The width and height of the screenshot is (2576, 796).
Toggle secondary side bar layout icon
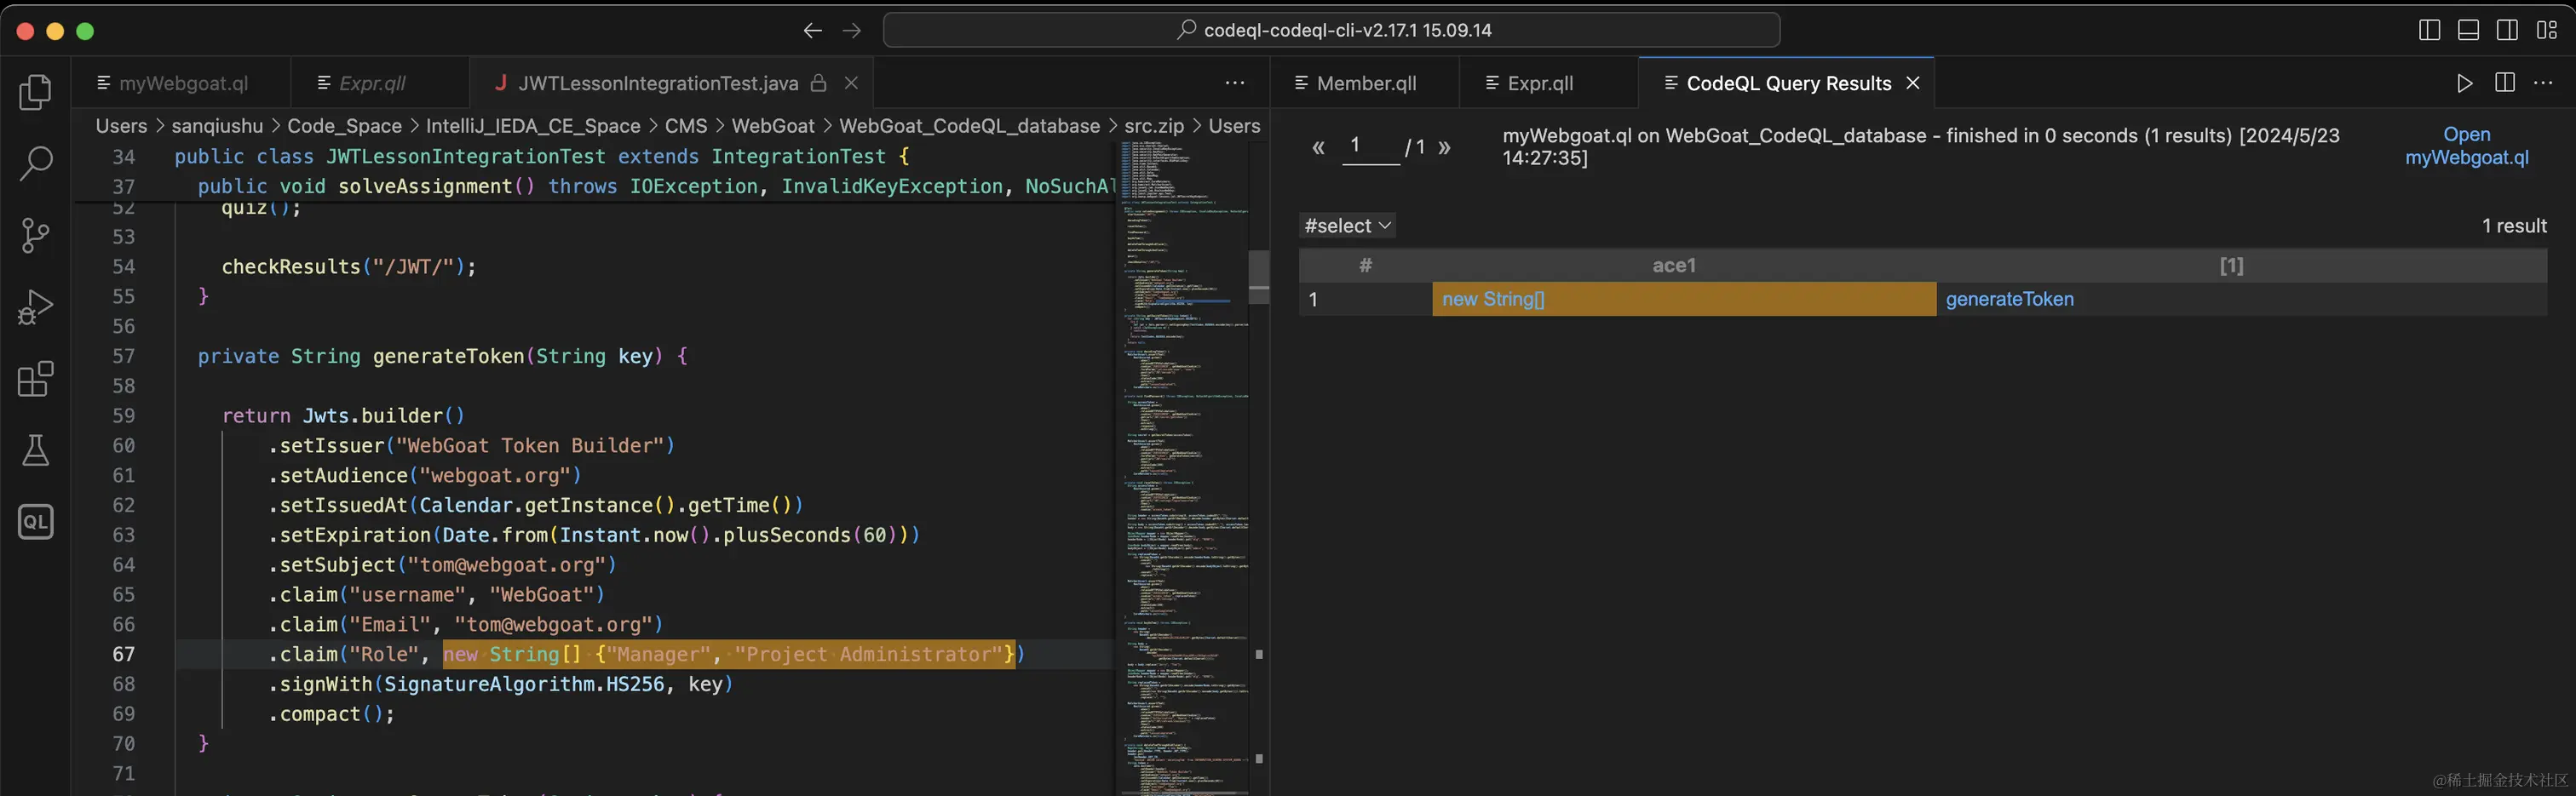[2507, 30]
